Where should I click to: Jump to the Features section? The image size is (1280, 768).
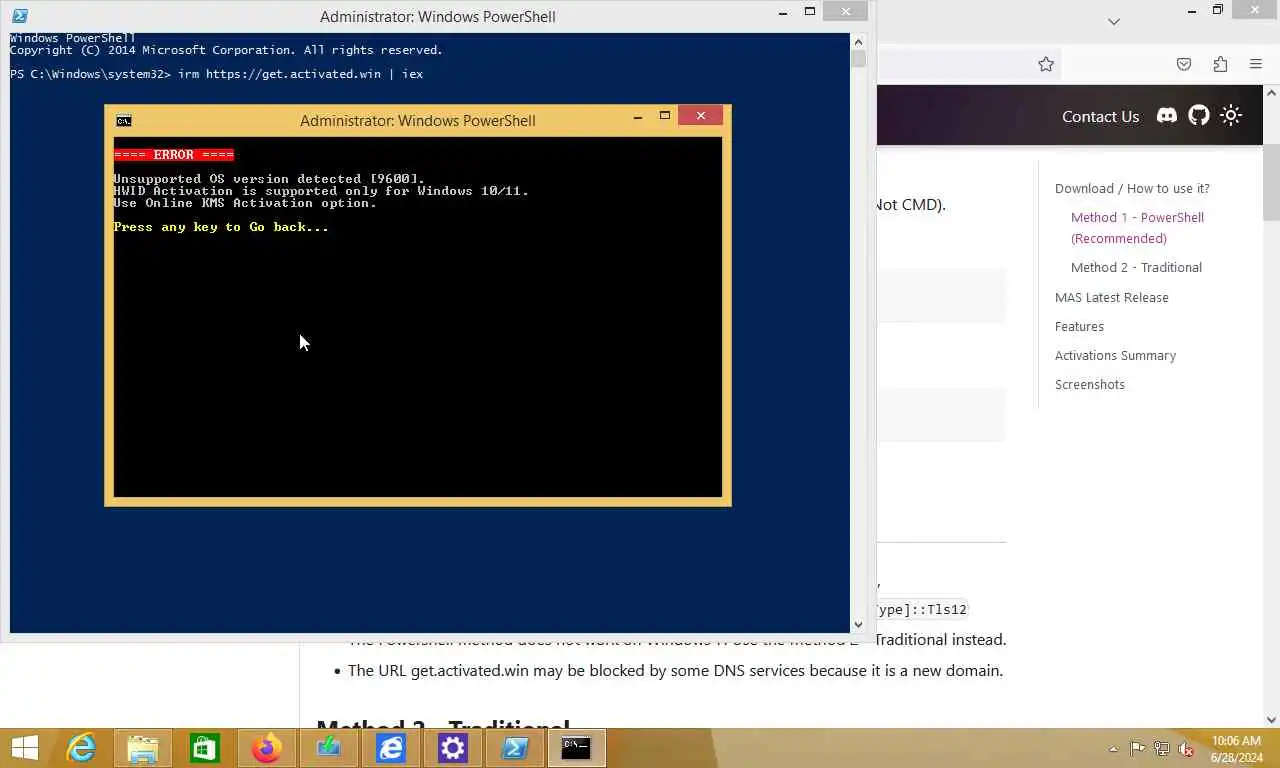click(1079, 326)
